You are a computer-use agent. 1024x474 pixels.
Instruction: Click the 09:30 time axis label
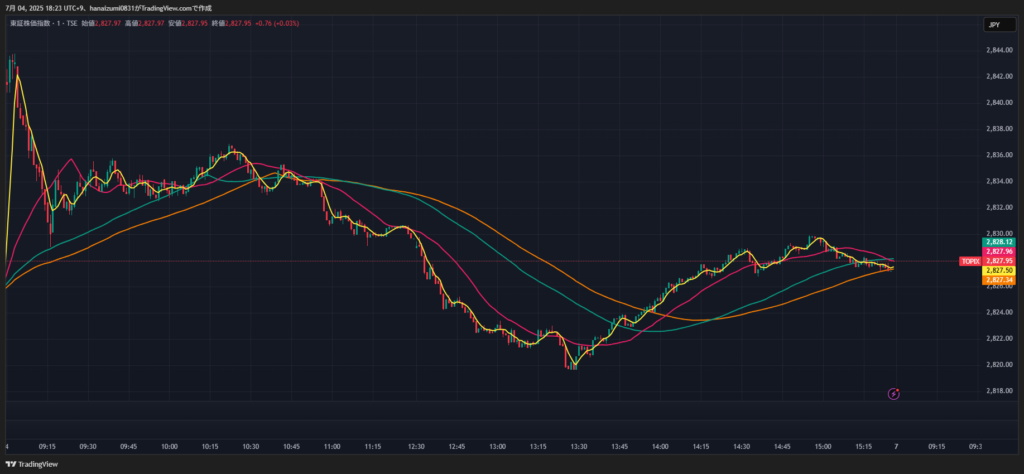click(88, 447)
